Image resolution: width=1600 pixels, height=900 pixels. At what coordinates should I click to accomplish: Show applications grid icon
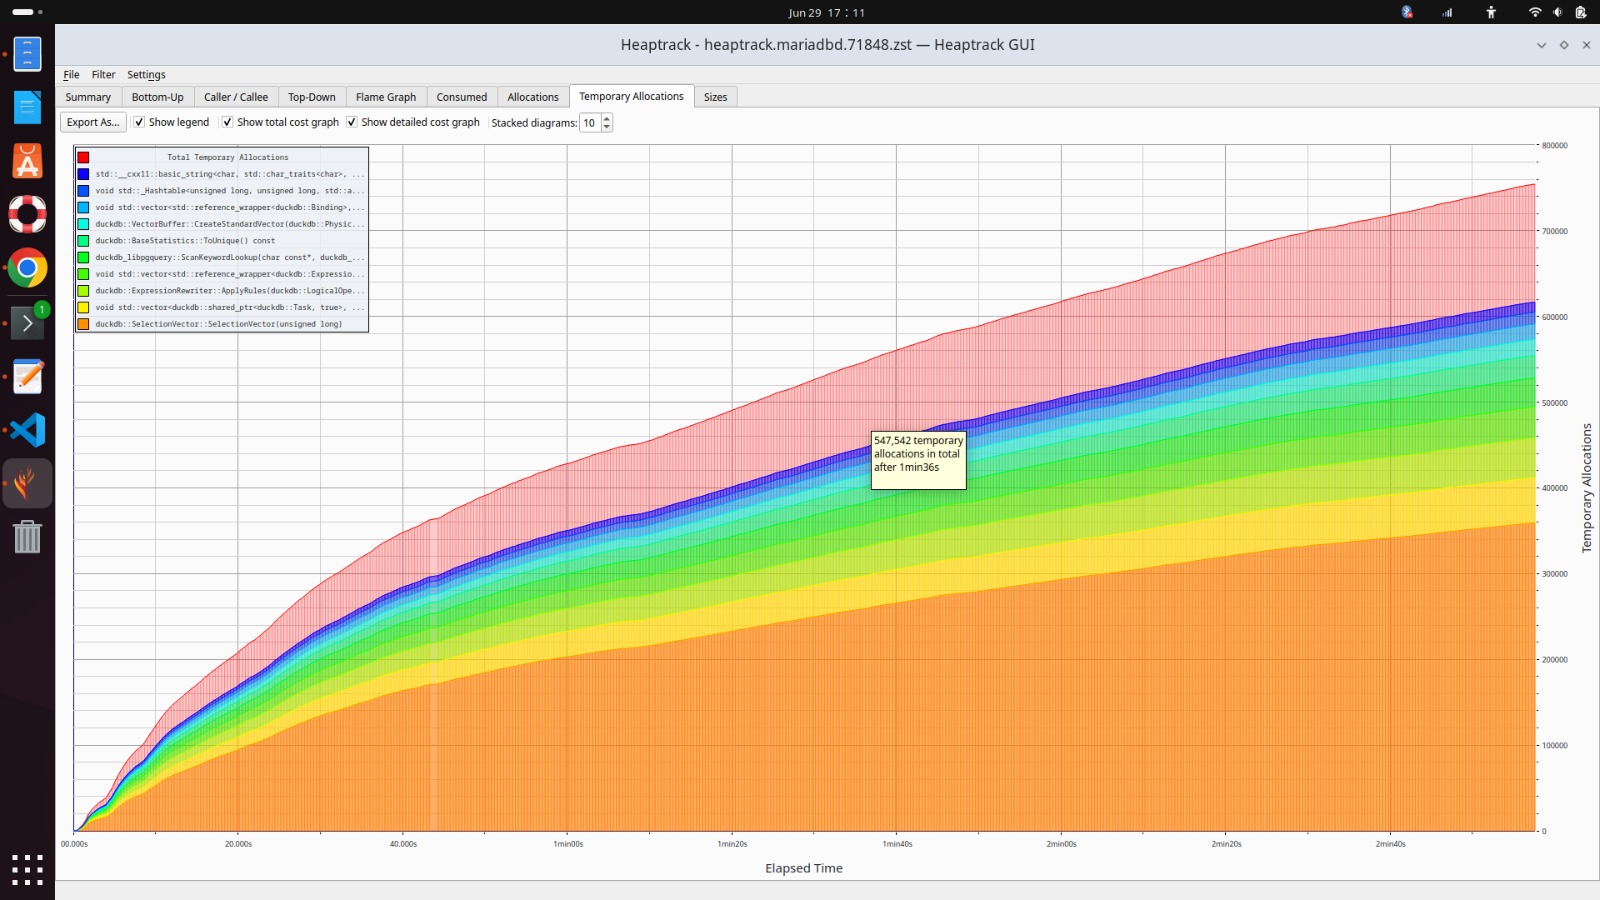point(27,869)
